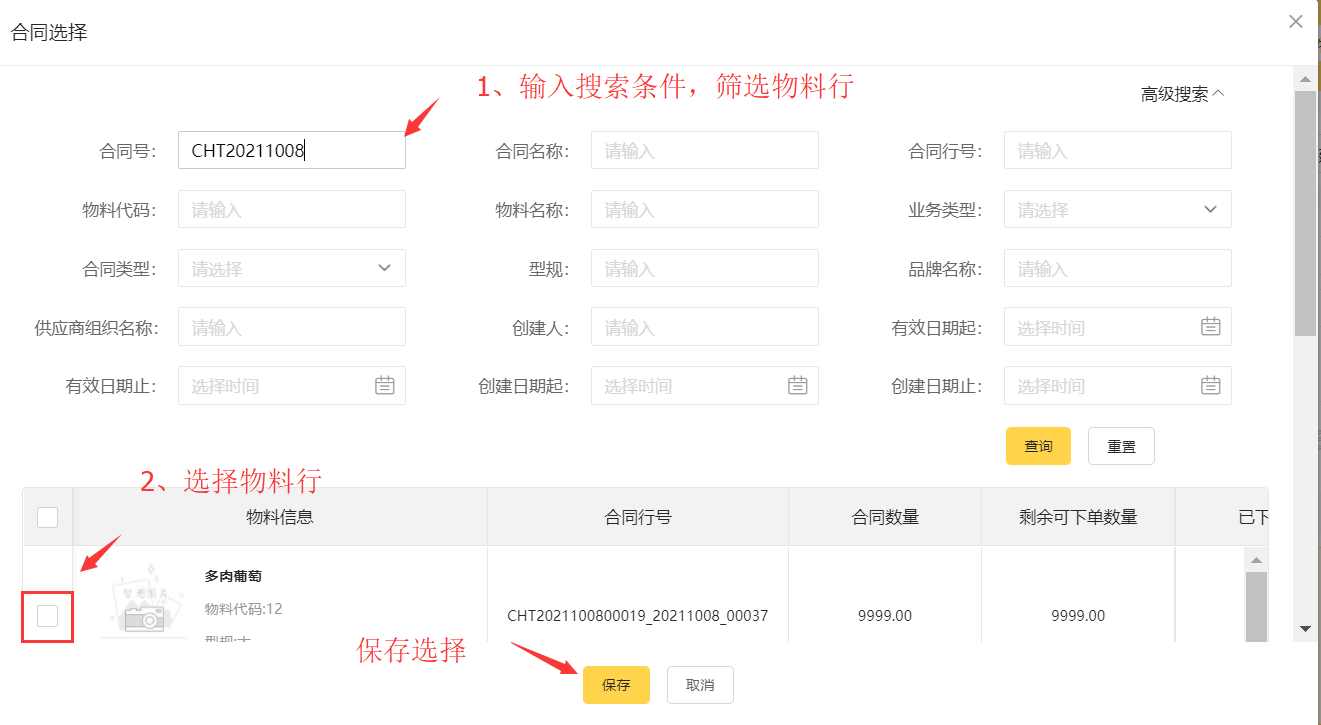Close the 合同选择 dialog with X
This screenshot has width=1321, height=725.
pos(1296,22)
